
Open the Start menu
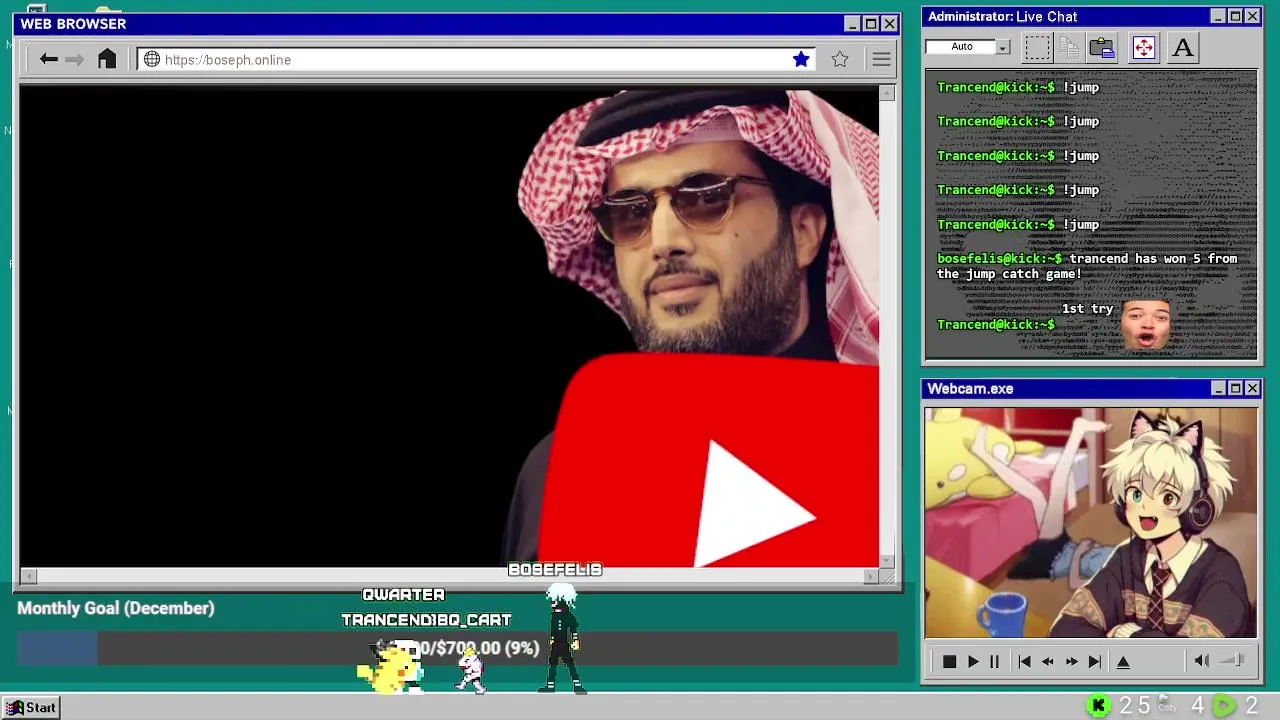click(x=31, y=707)
